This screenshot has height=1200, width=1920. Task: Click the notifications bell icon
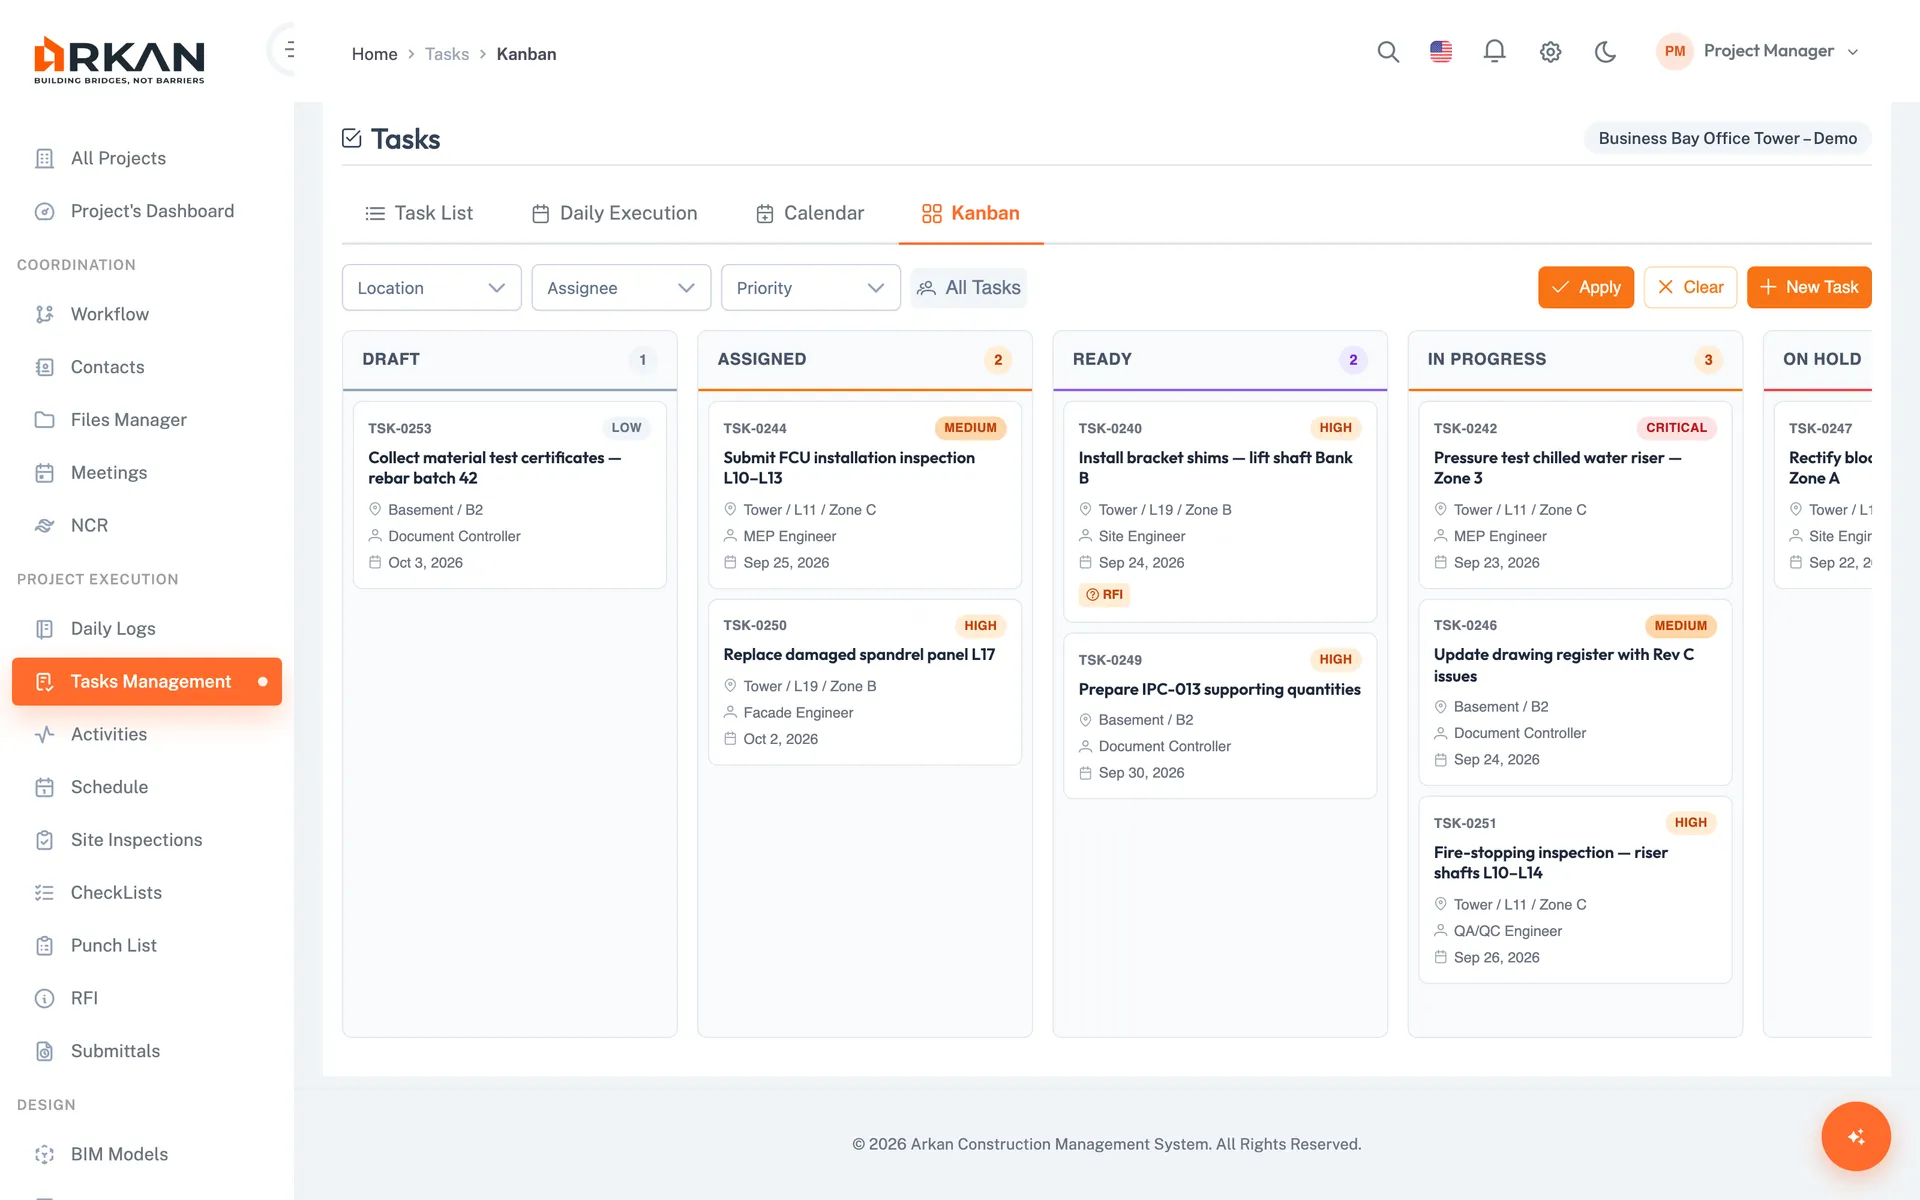click(x=1494, y=52)
